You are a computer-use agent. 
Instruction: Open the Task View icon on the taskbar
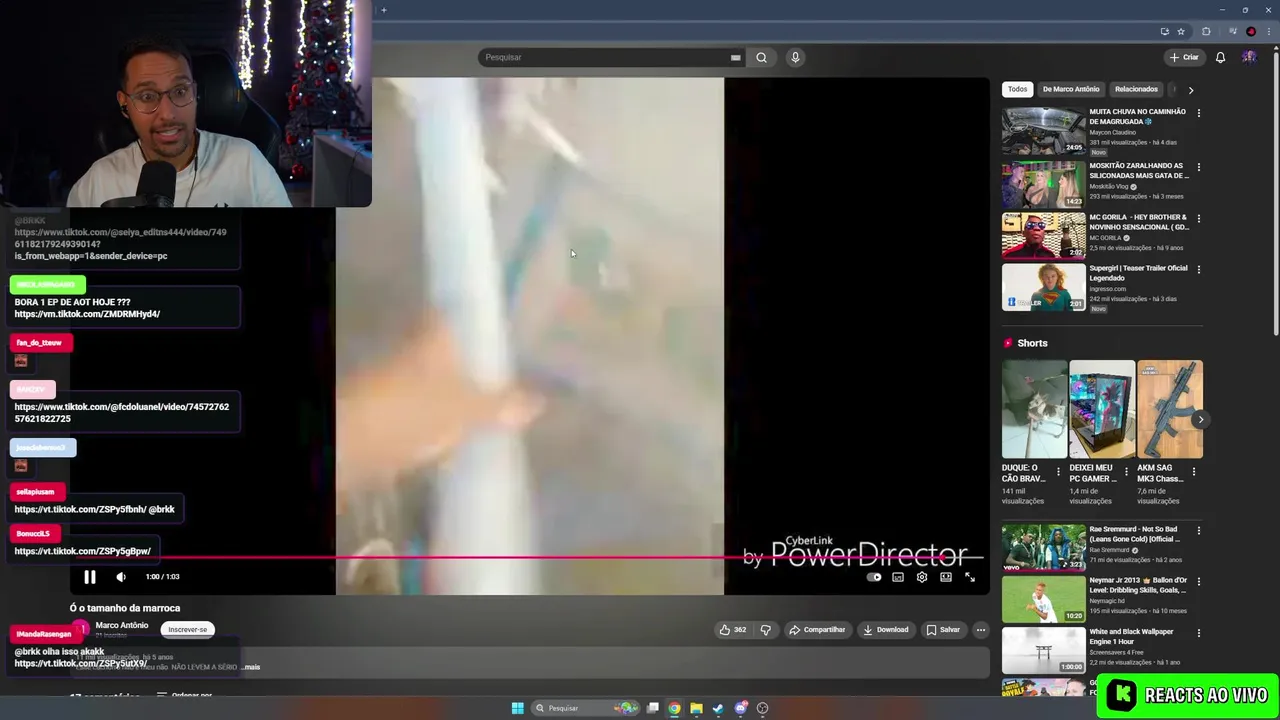[653, 708]
